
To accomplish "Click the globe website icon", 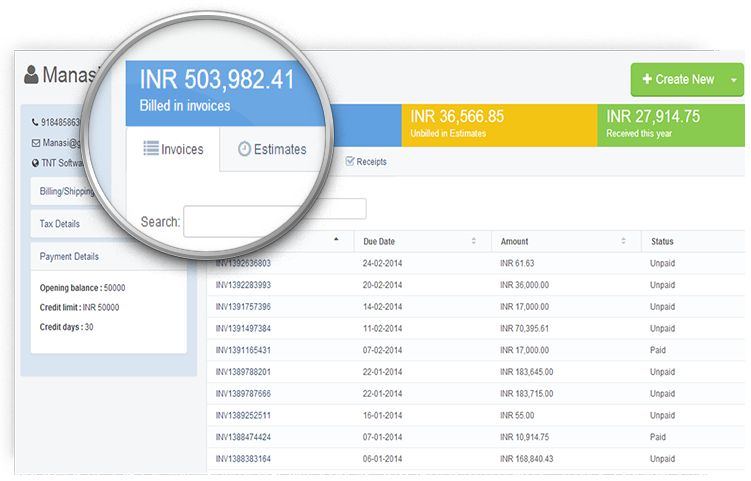I will coord(35,163).
